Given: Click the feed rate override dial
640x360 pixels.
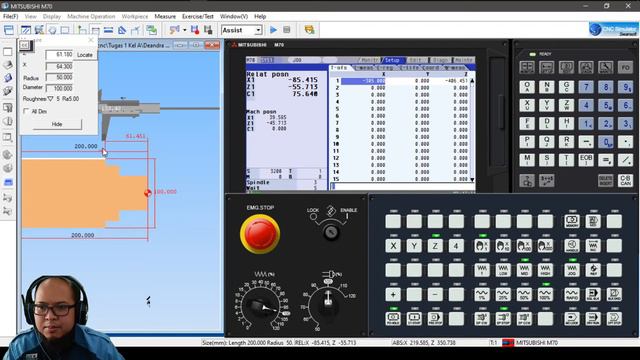Looking at the screenshot, I should click(x=260, y=307).
